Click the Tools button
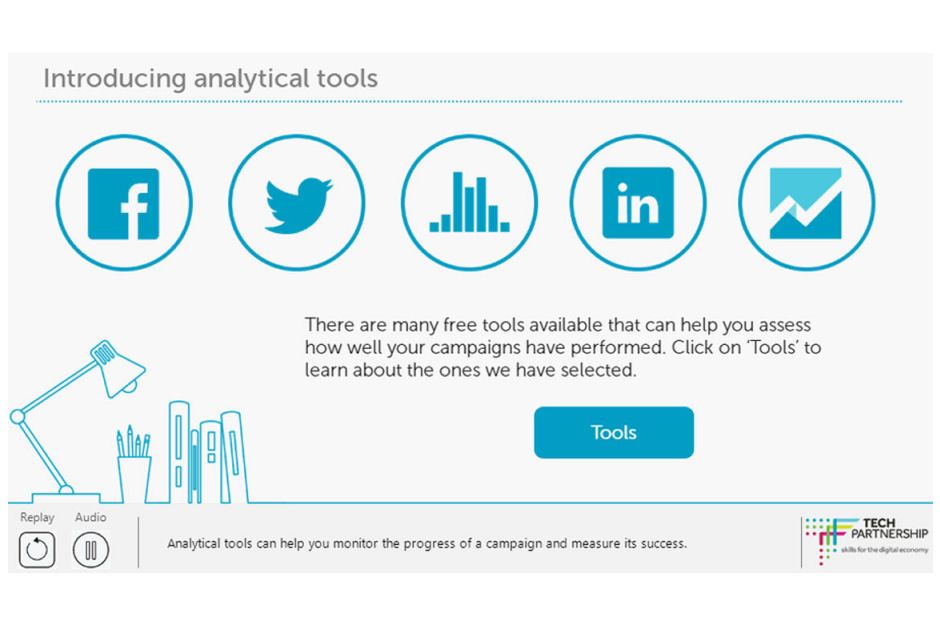 614,433
